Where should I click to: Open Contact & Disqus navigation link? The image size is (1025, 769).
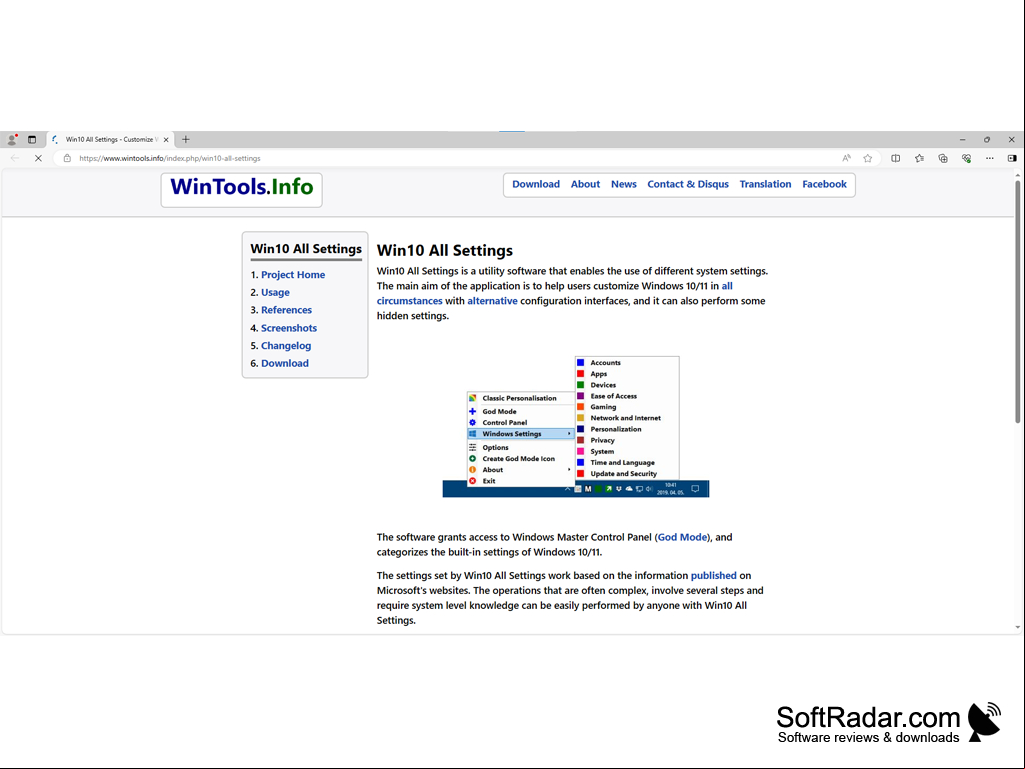(x=688, y=184)
